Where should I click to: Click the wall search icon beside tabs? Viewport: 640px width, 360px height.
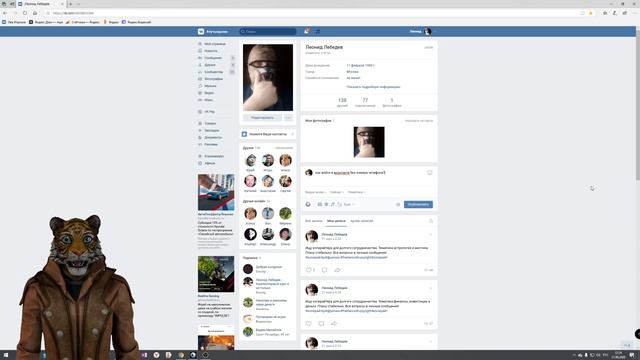click(x=431, y=221)
